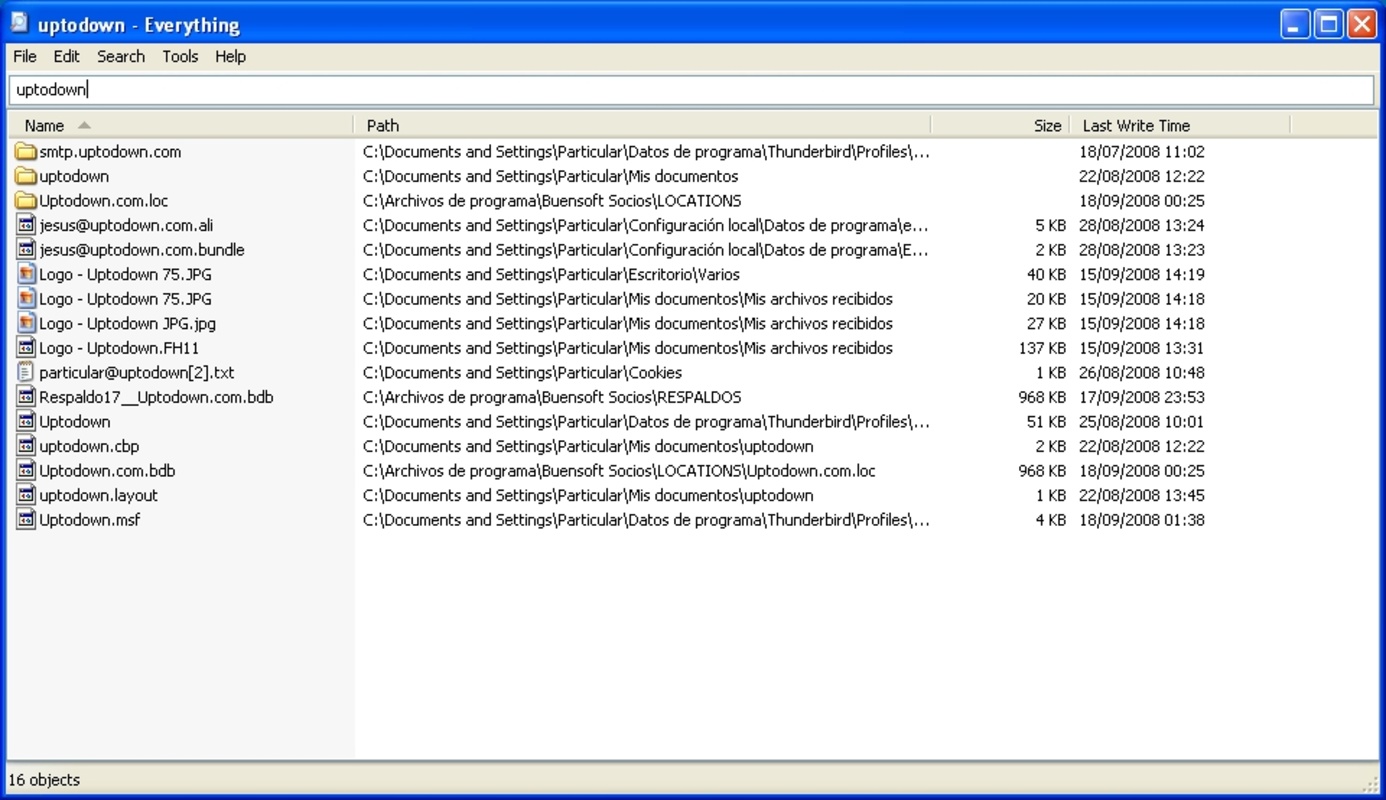This screenshot has height=800, width=1386.
Task: Open the Help menu
Action: click(230, 57)
